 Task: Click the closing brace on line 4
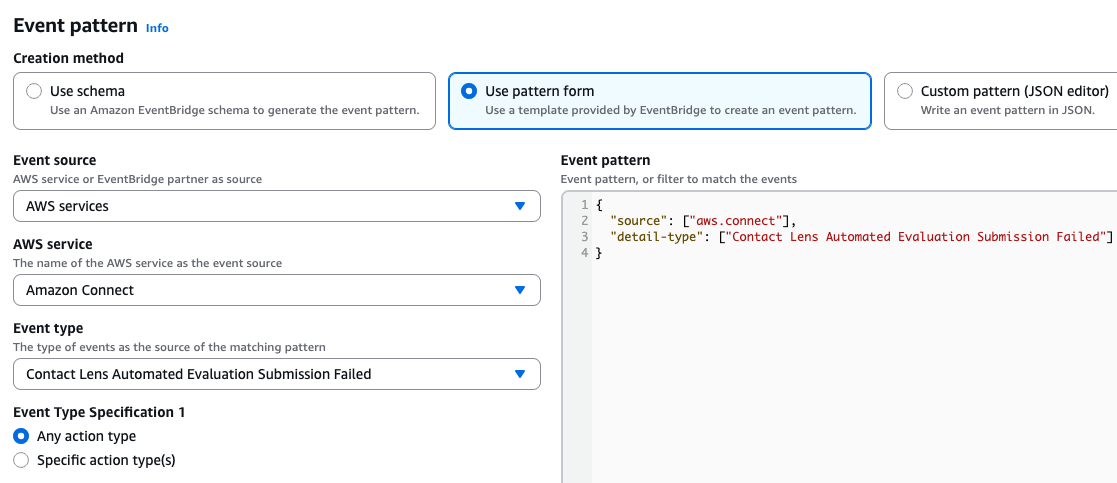point(599,253)
